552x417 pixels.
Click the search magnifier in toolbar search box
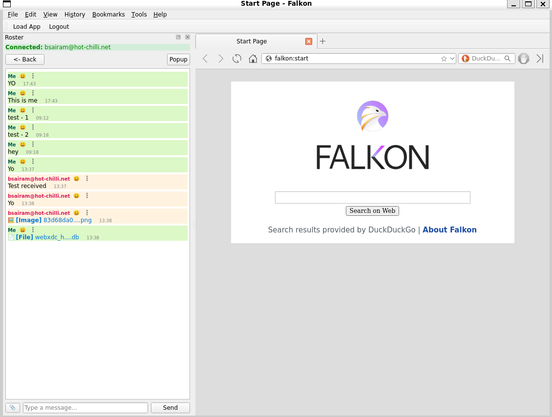click(507, 58)
